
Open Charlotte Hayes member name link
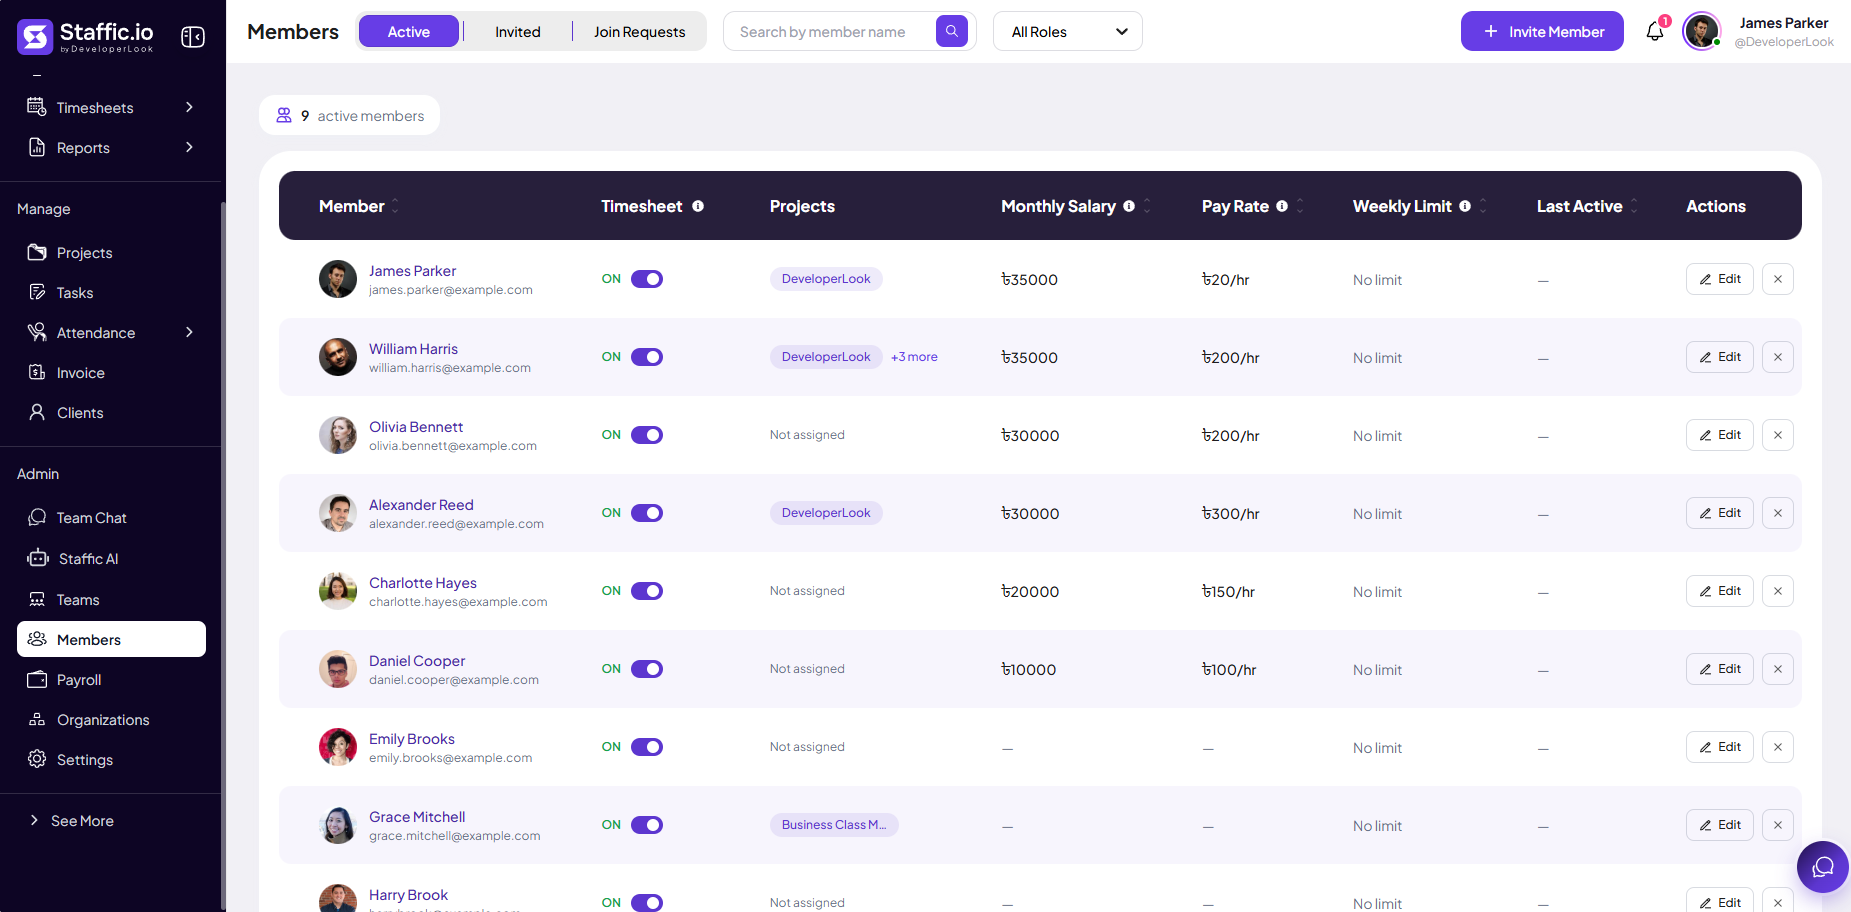point(422,582)
